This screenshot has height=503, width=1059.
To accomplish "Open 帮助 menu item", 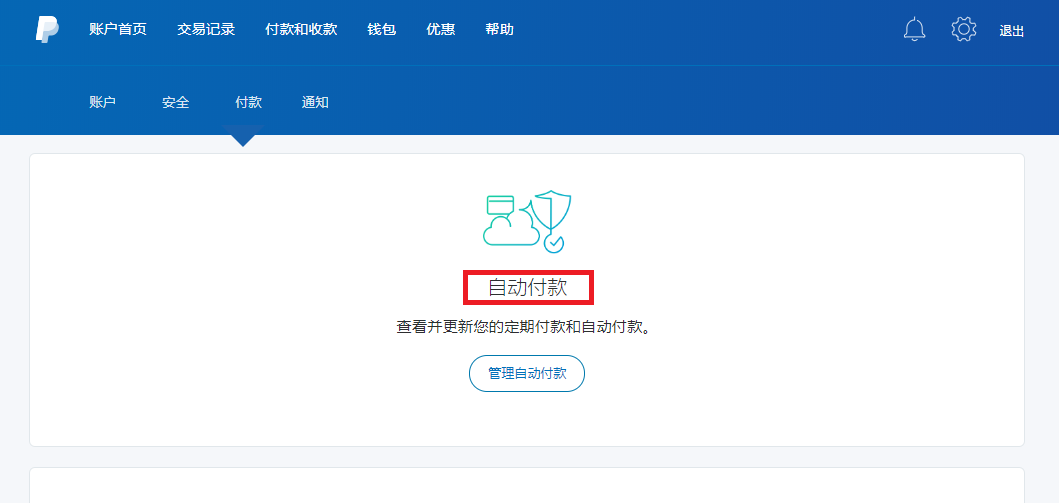I will tap(499, 30).
